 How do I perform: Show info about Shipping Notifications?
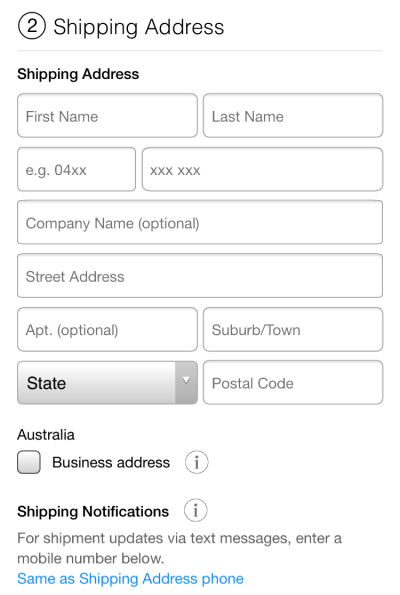[195, 510]
